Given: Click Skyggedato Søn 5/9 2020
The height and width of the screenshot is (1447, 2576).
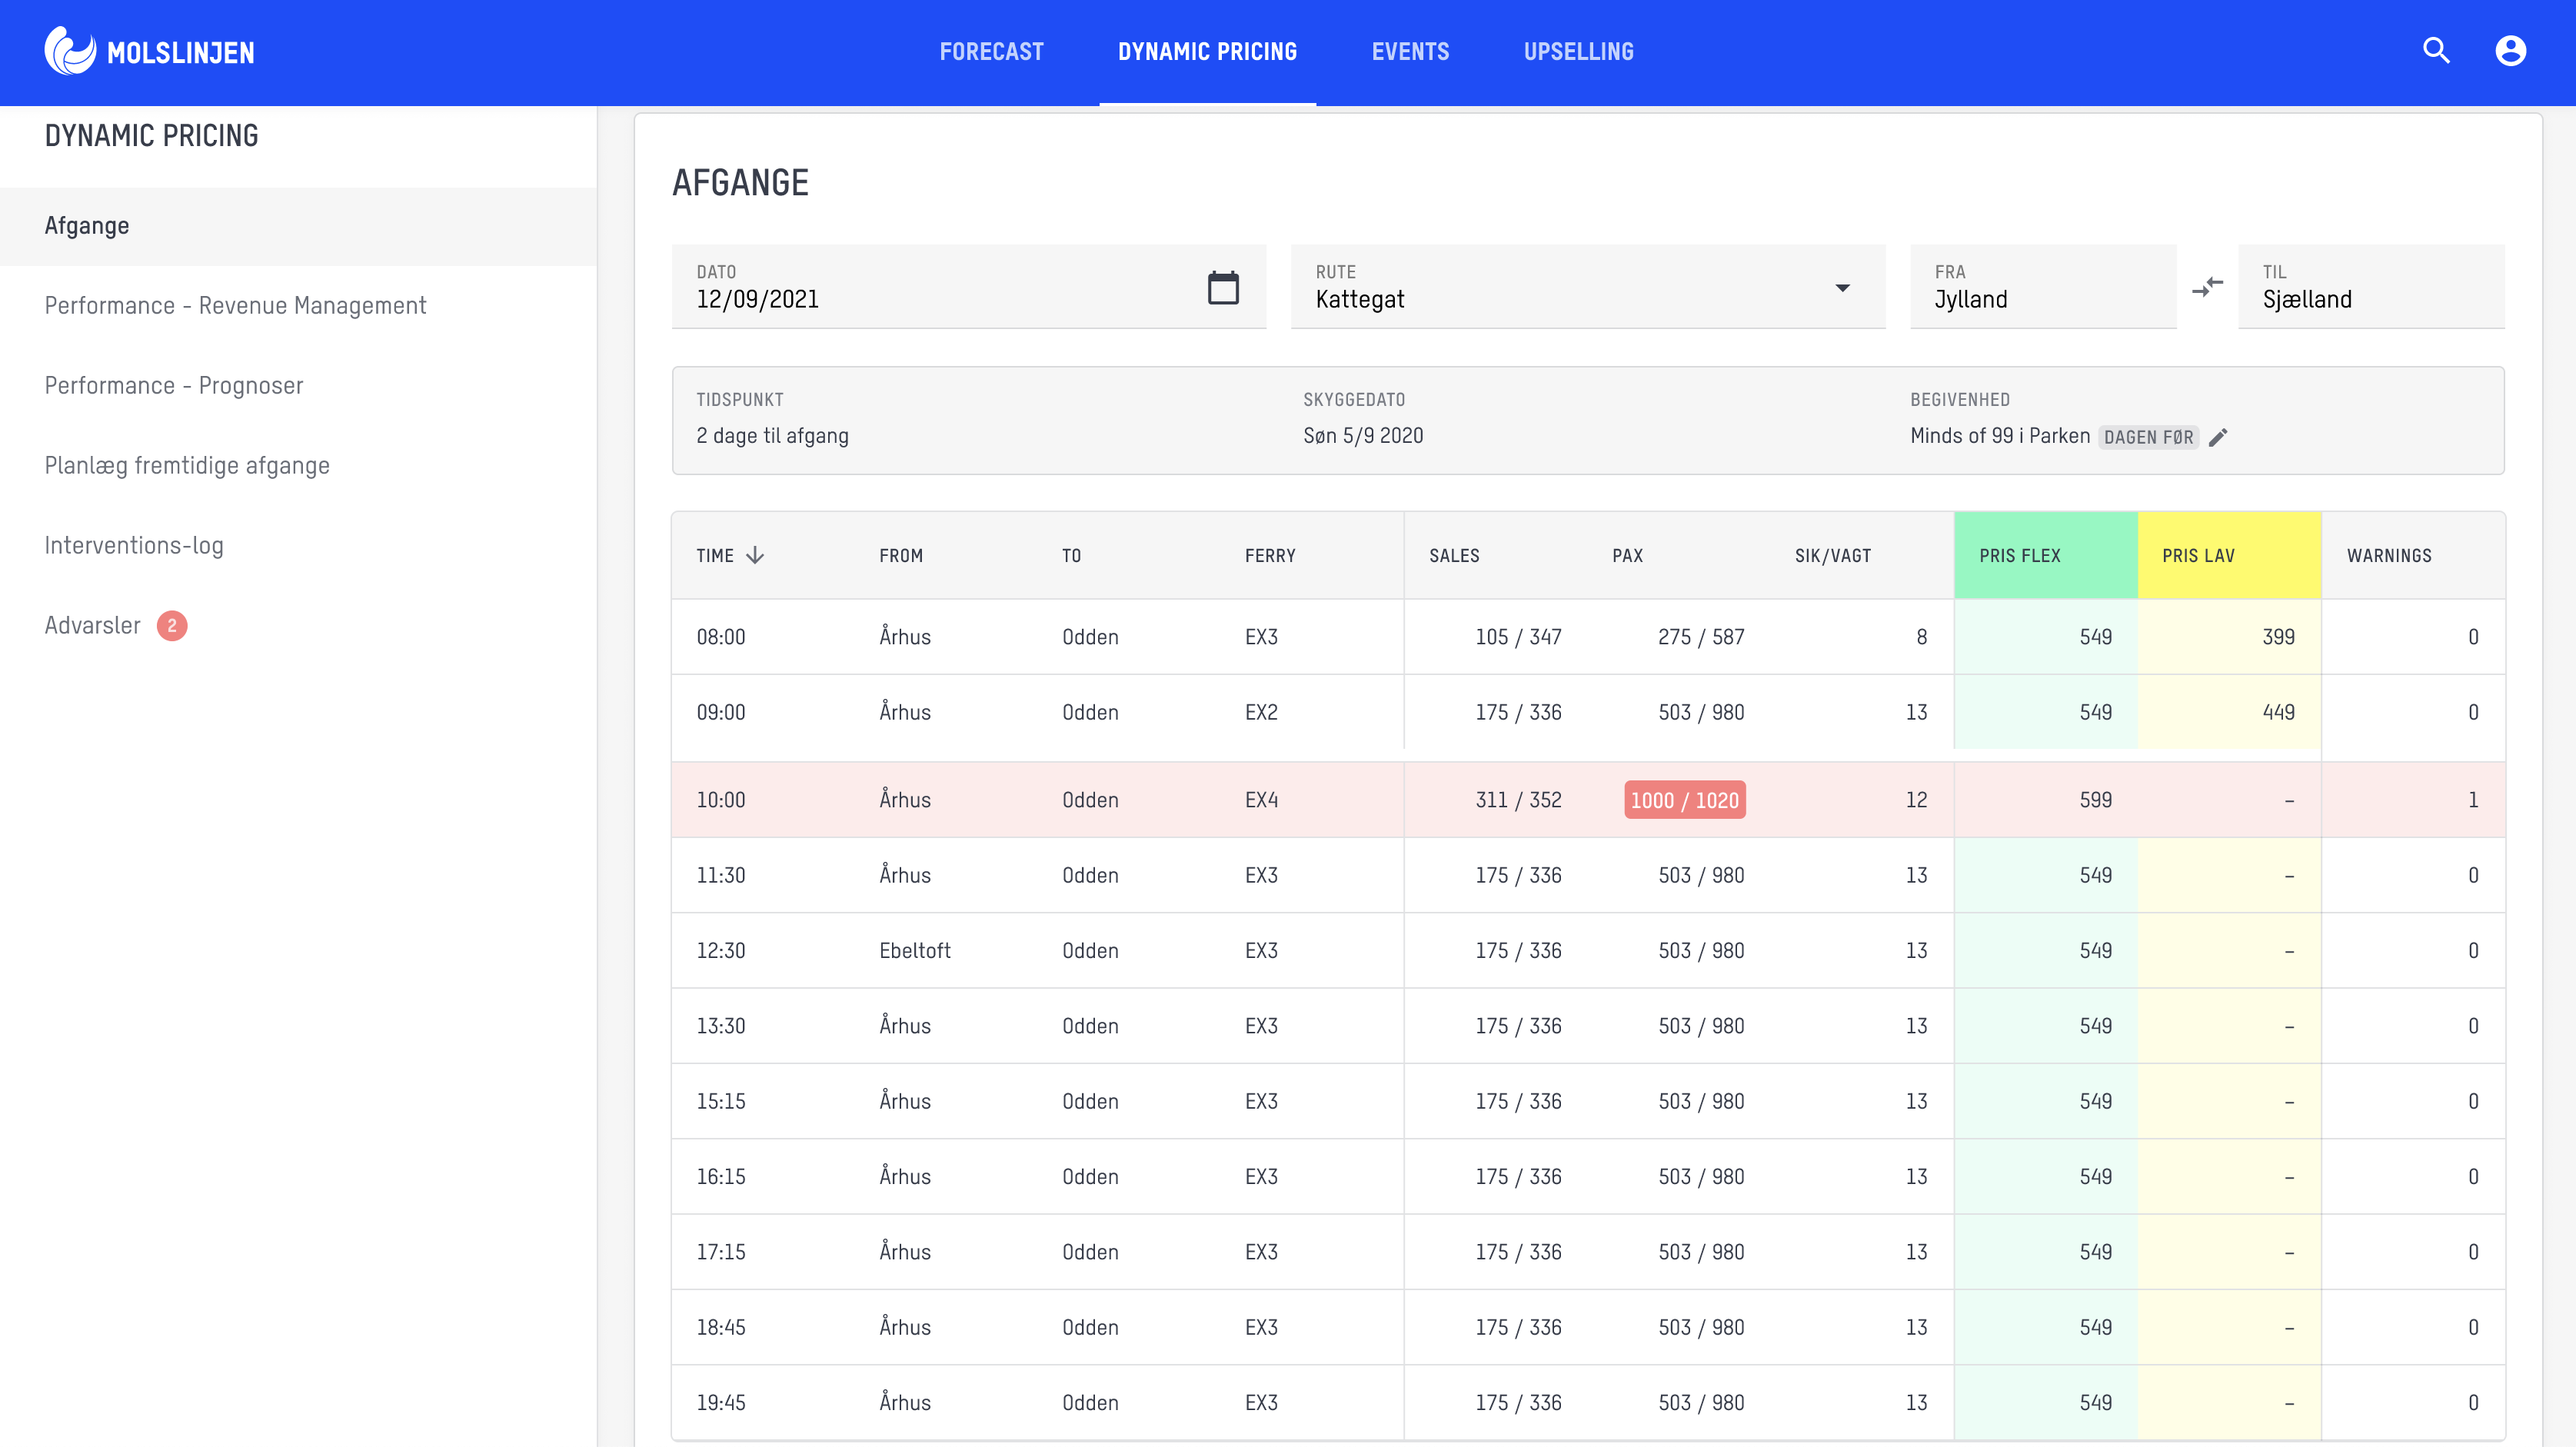Looking at the screenshot, I should pyautogui.click(x=1363, y=436).
